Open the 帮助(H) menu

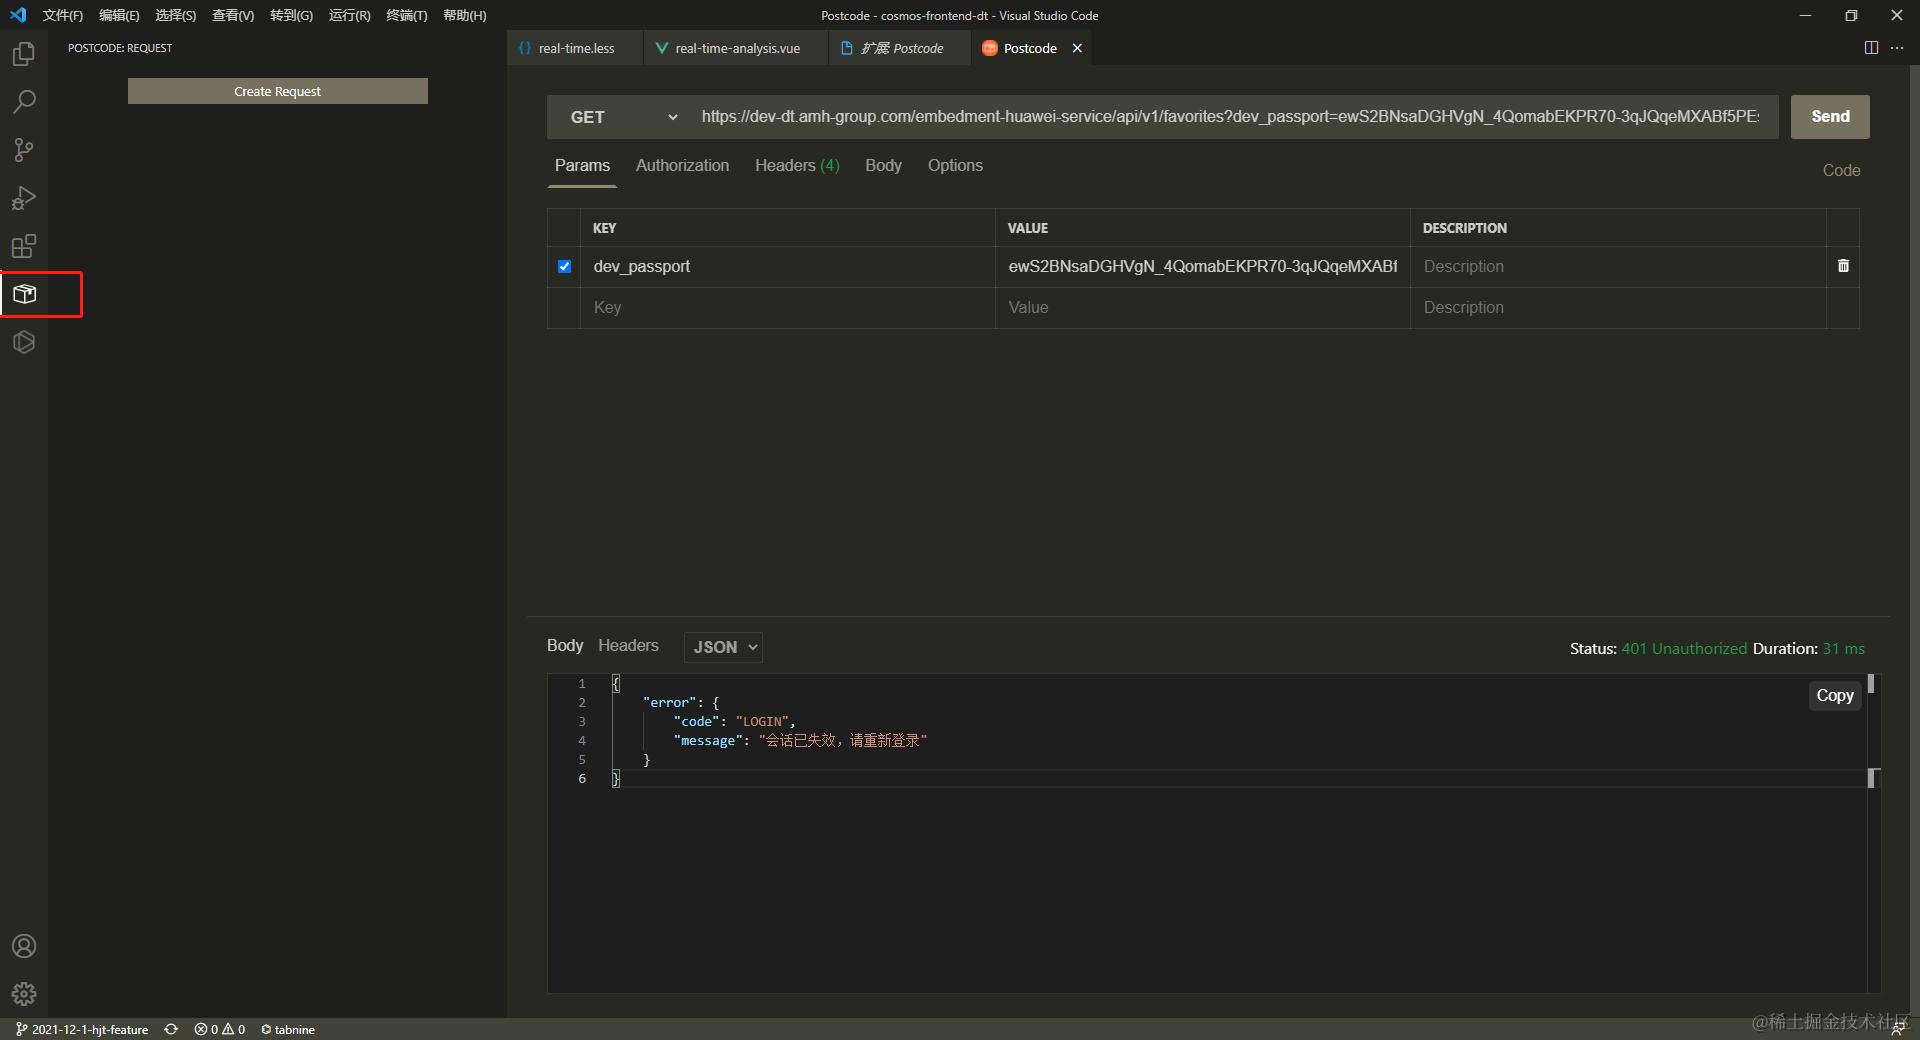tap(465, 15)
